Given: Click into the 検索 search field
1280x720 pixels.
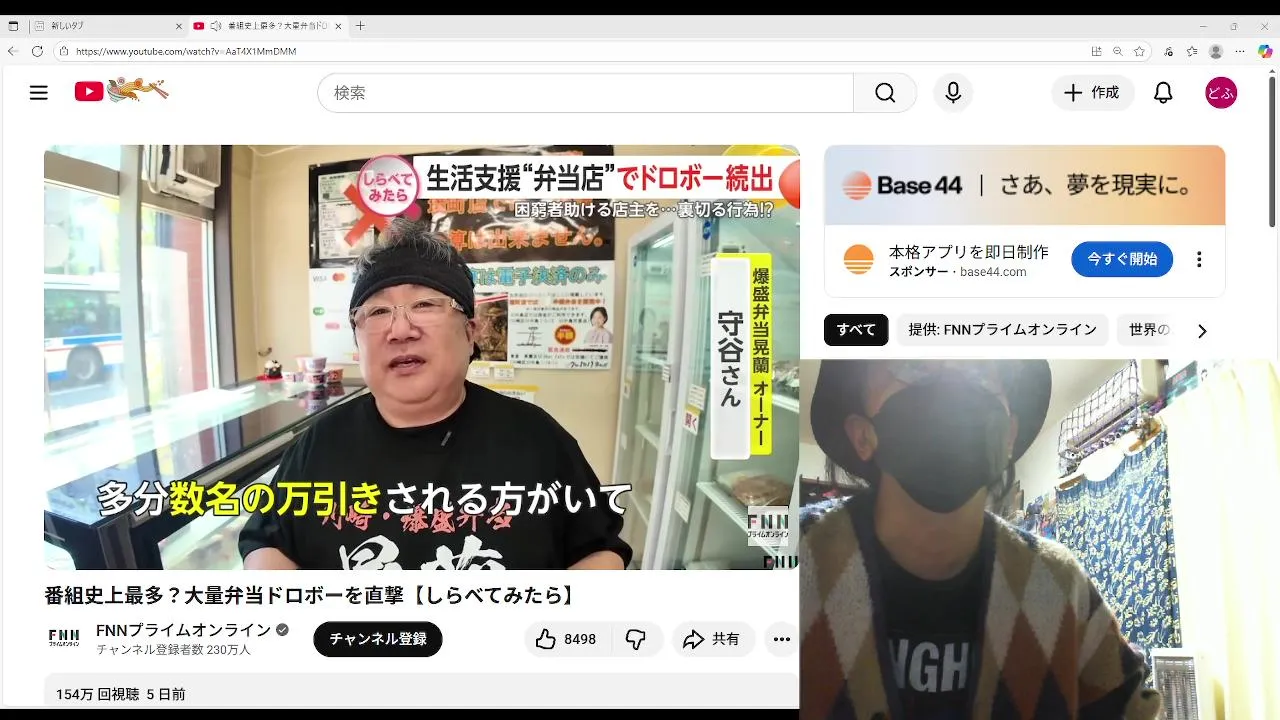Looking at the screenshot, I should click(x=585, y=93).
